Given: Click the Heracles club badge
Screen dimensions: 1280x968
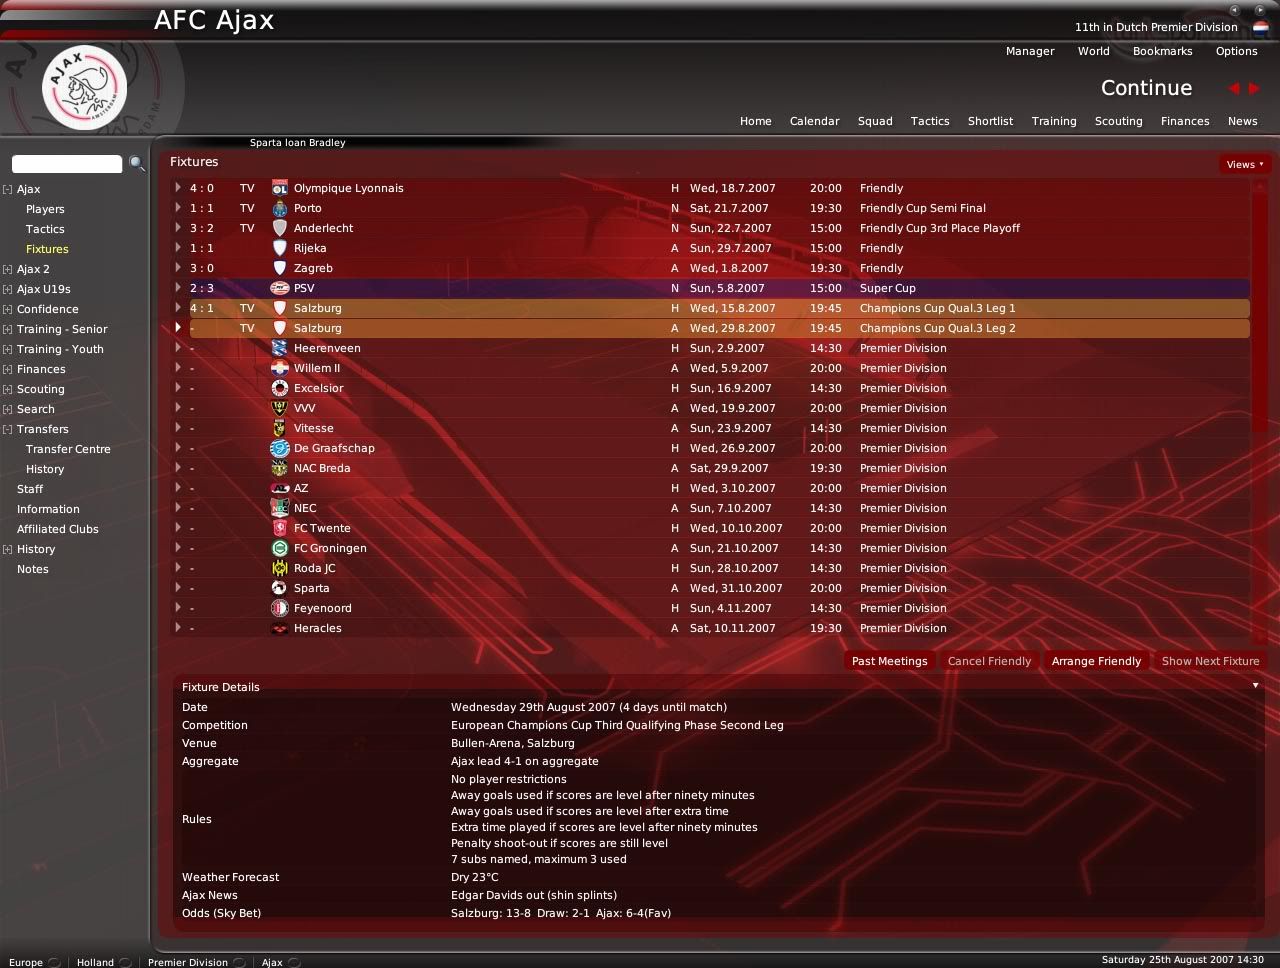Looking at the screenshot, I should coord(280,628).
